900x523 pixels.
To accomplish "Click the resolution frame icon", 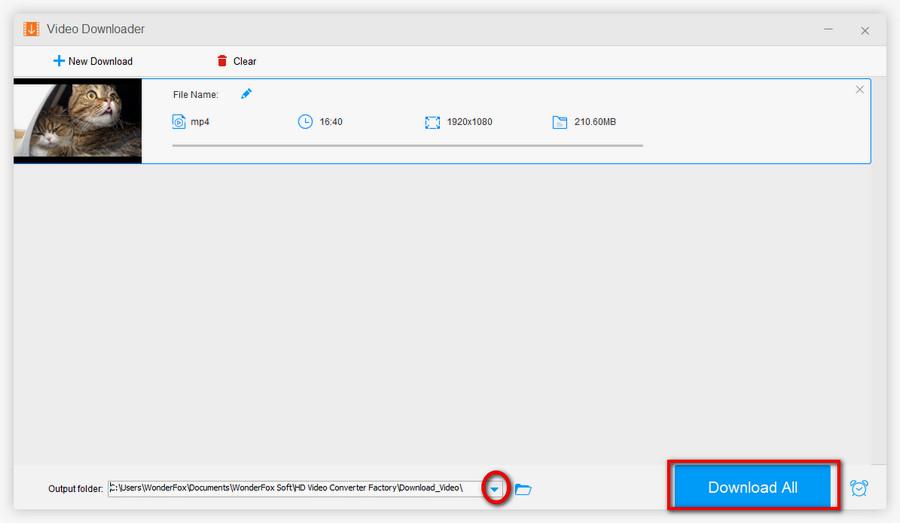I will click(x=432, y=122).
